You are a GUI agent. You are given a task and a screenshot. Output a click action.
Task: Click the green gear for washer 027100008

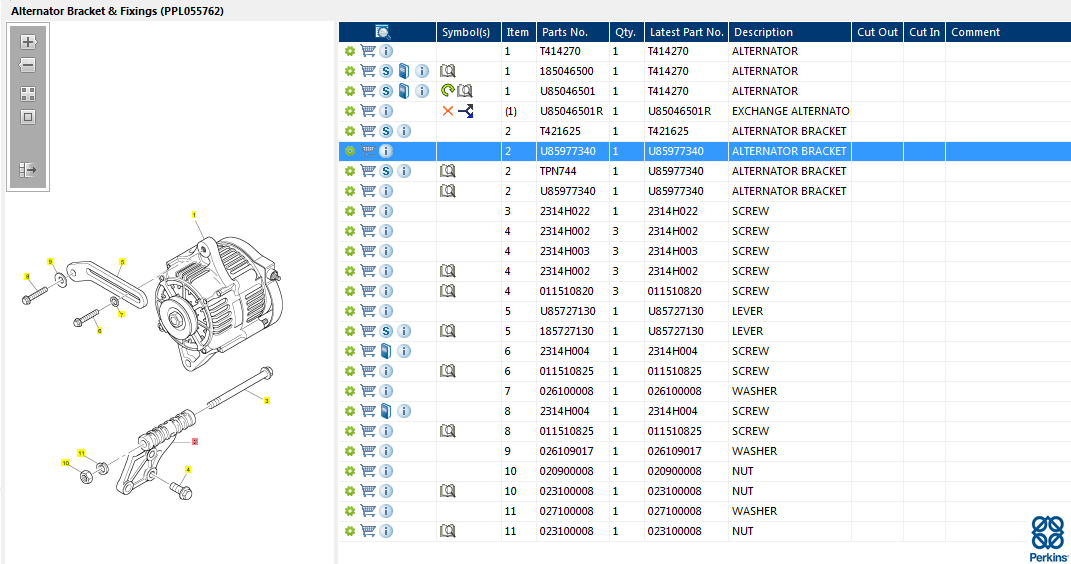point(350,511)
